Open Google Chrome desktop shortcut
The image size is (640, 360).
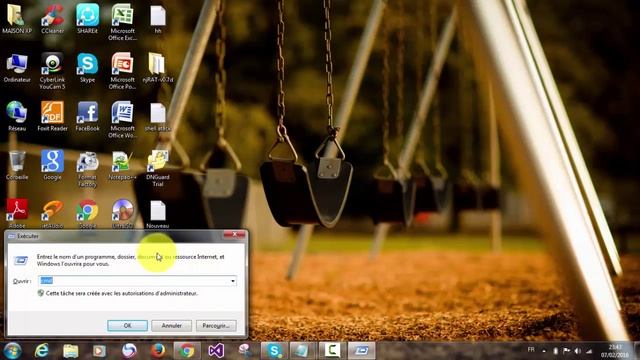(87, 213)
